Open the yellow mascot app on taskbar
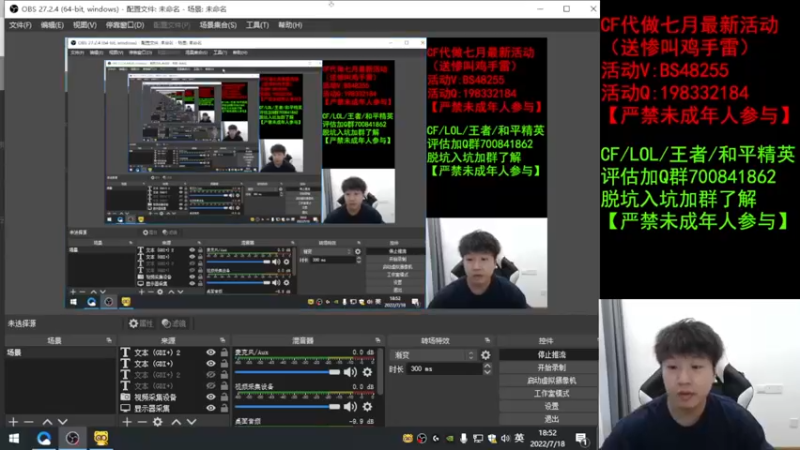800x450 pixels. pyautogui.click(x=101, y=439)
